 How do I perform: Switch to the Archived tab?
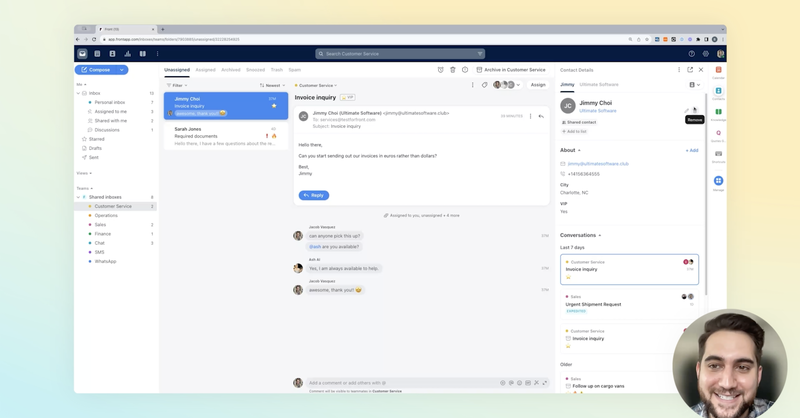pyautogui.click(x=231, y=70)
